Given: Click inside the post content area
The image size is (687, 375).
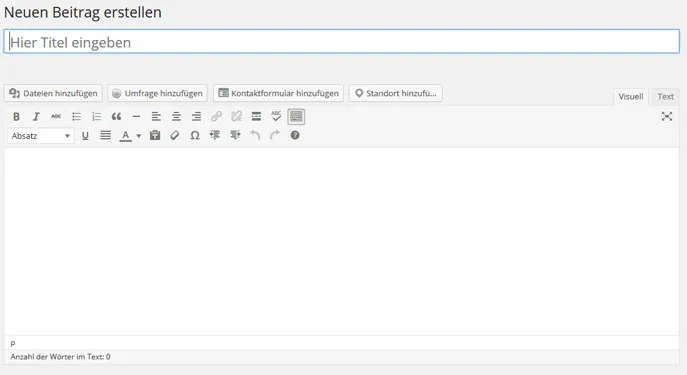Looking at the screenshot, I should click(x=342, y=242).
